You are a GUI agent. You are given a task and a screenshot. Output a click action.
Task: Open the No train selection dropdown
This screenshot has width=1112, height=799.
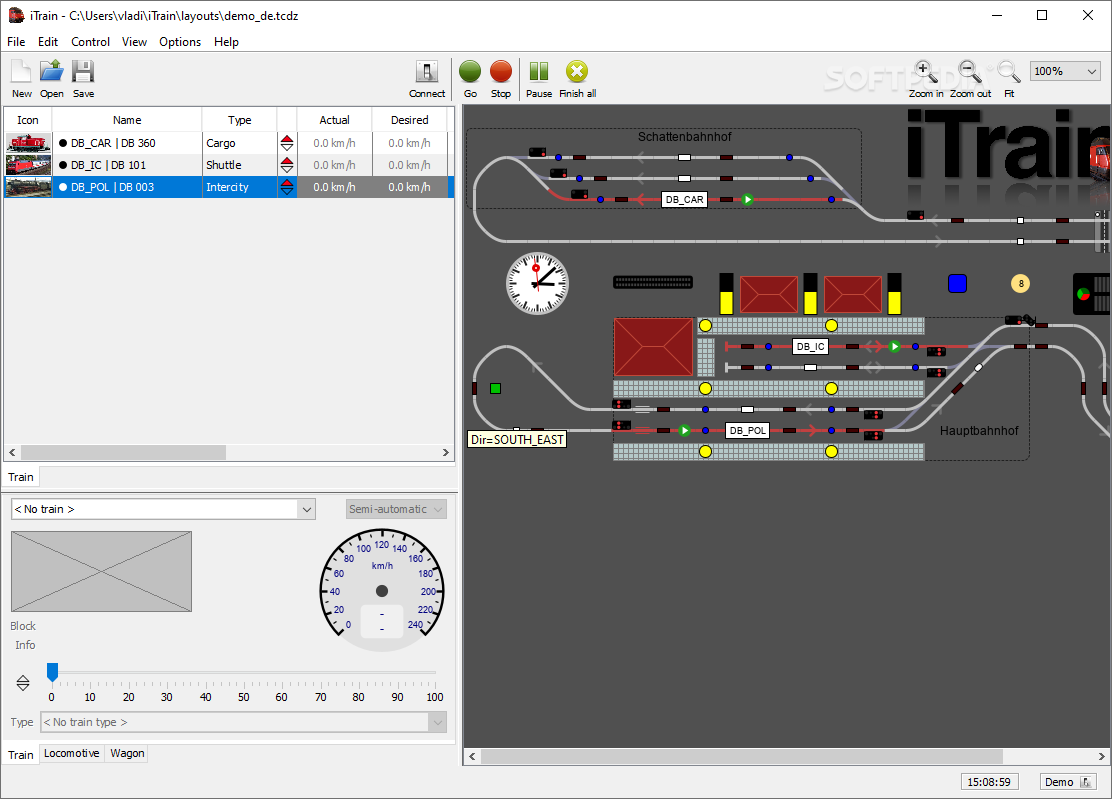click(x=163, y=509)
